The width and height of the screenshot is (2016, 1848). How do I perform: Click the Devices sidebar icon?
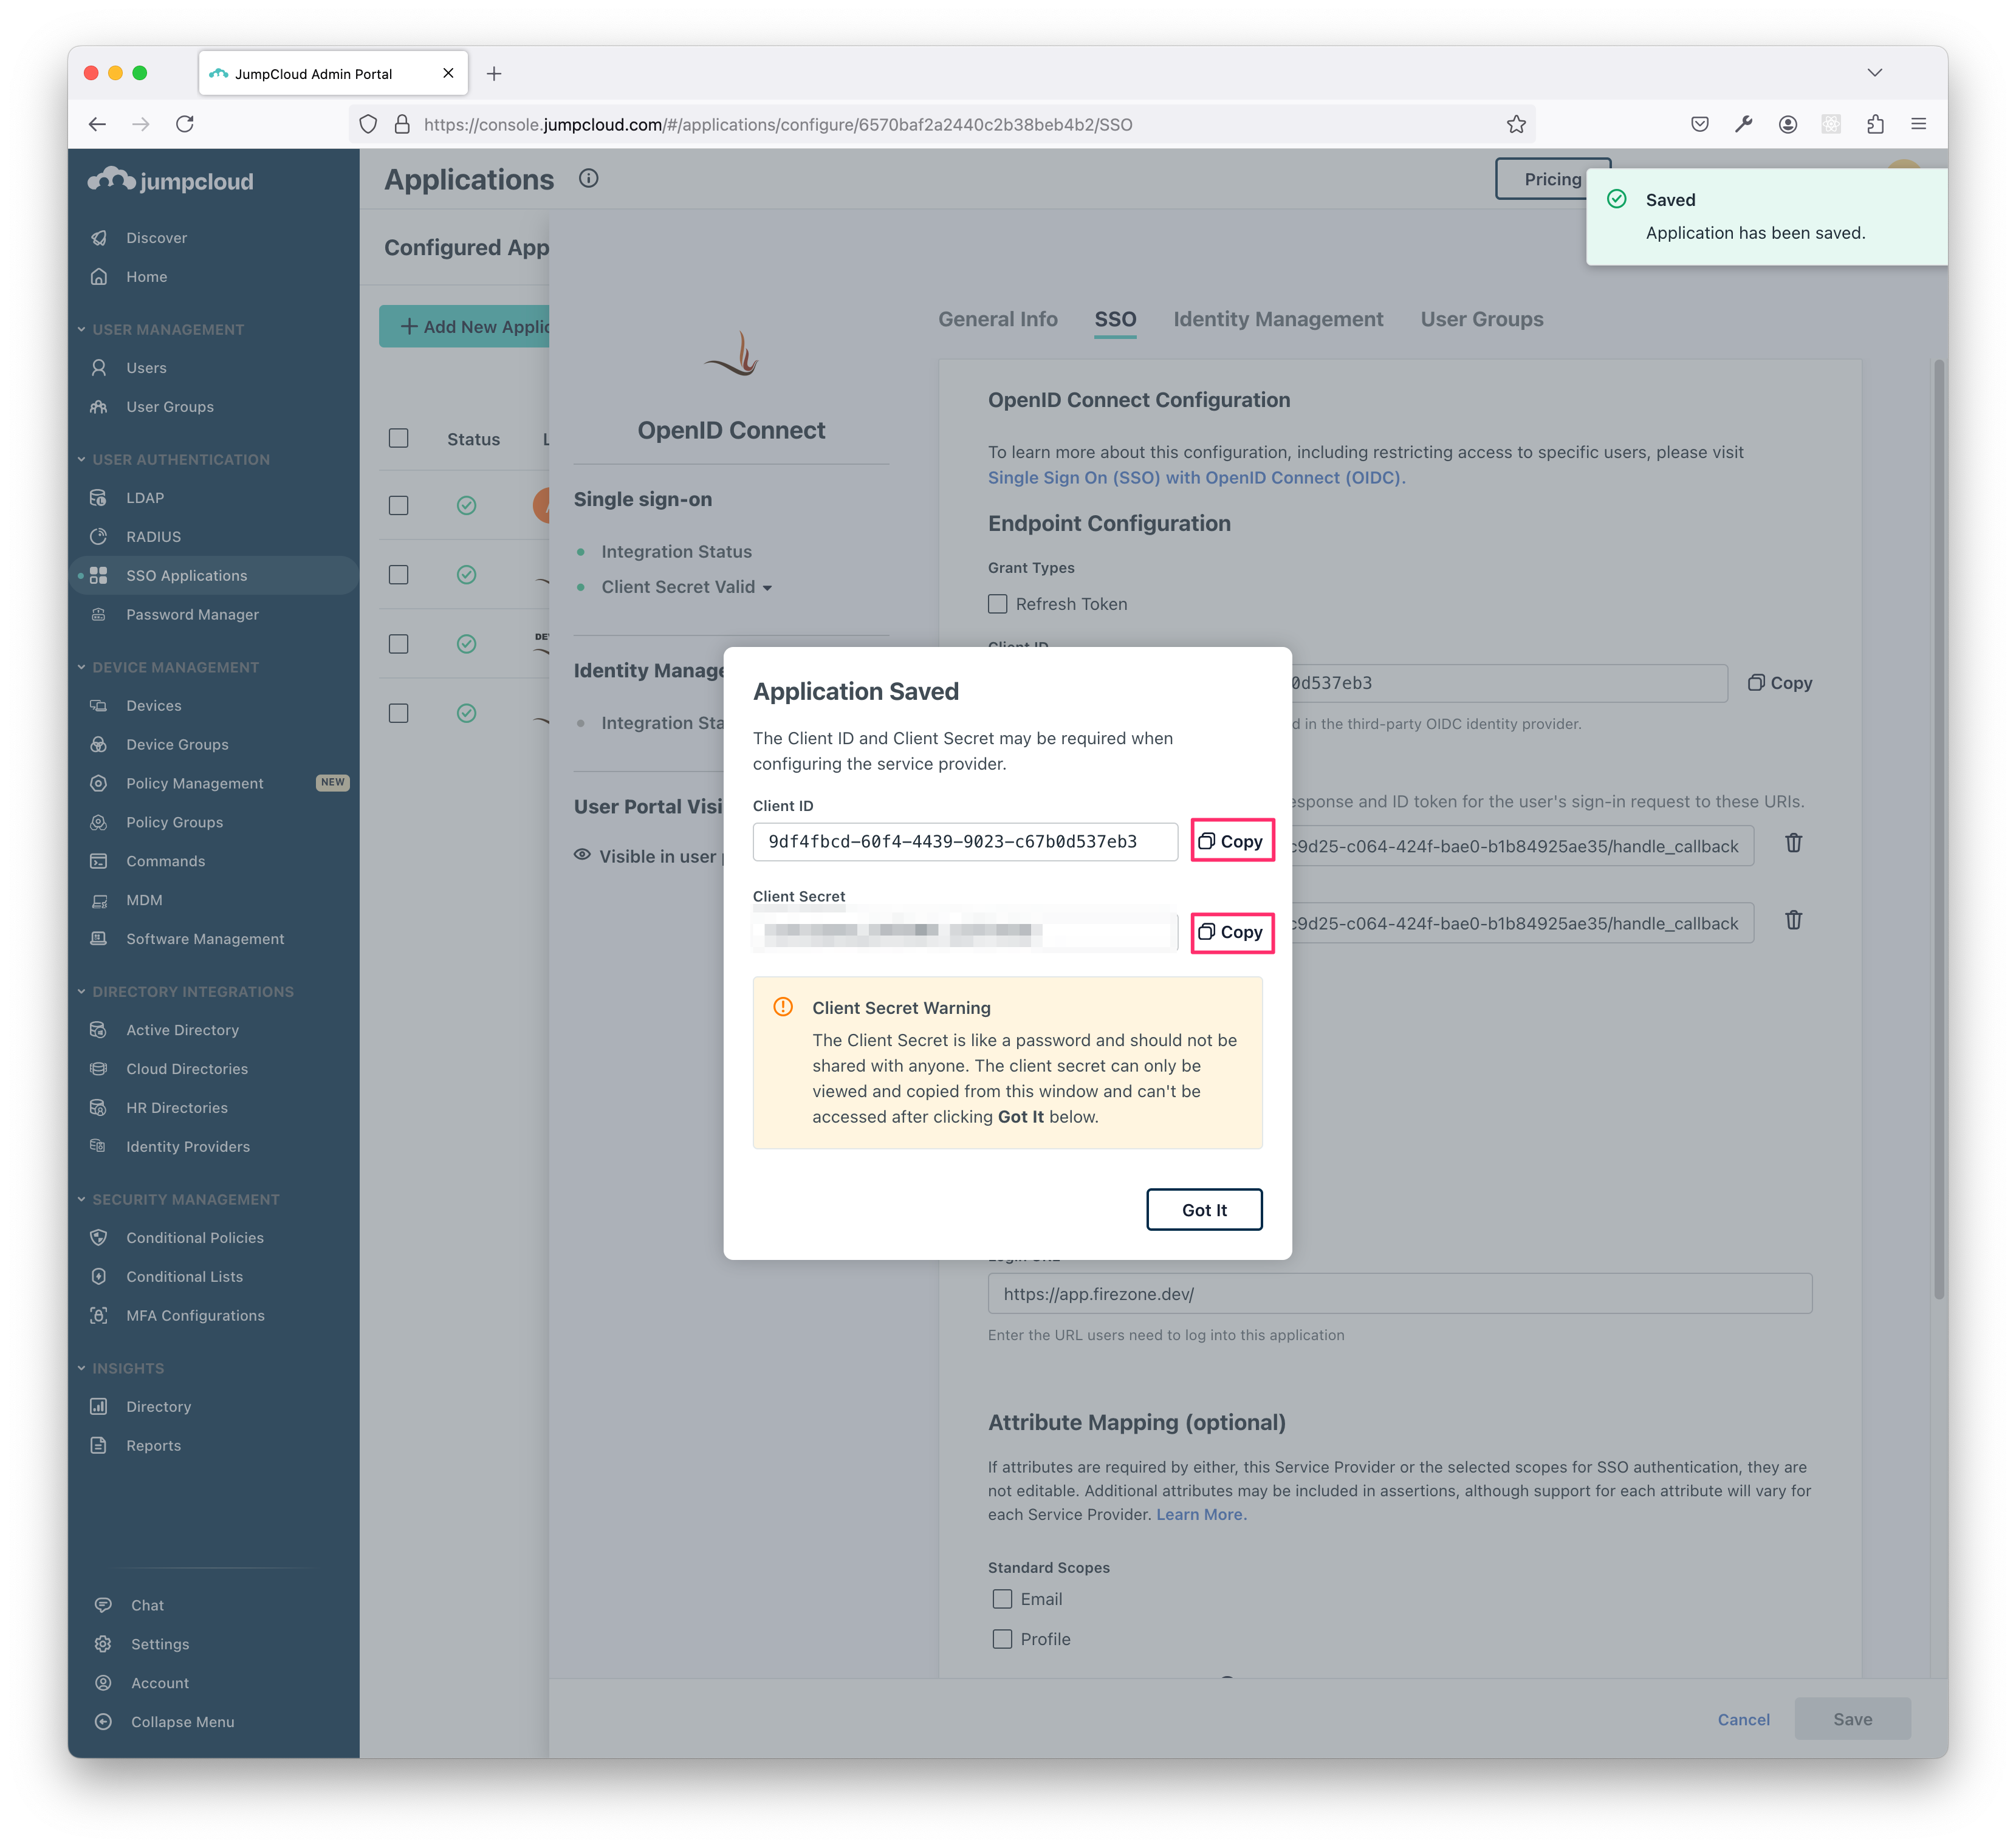(x=98, y=705)
